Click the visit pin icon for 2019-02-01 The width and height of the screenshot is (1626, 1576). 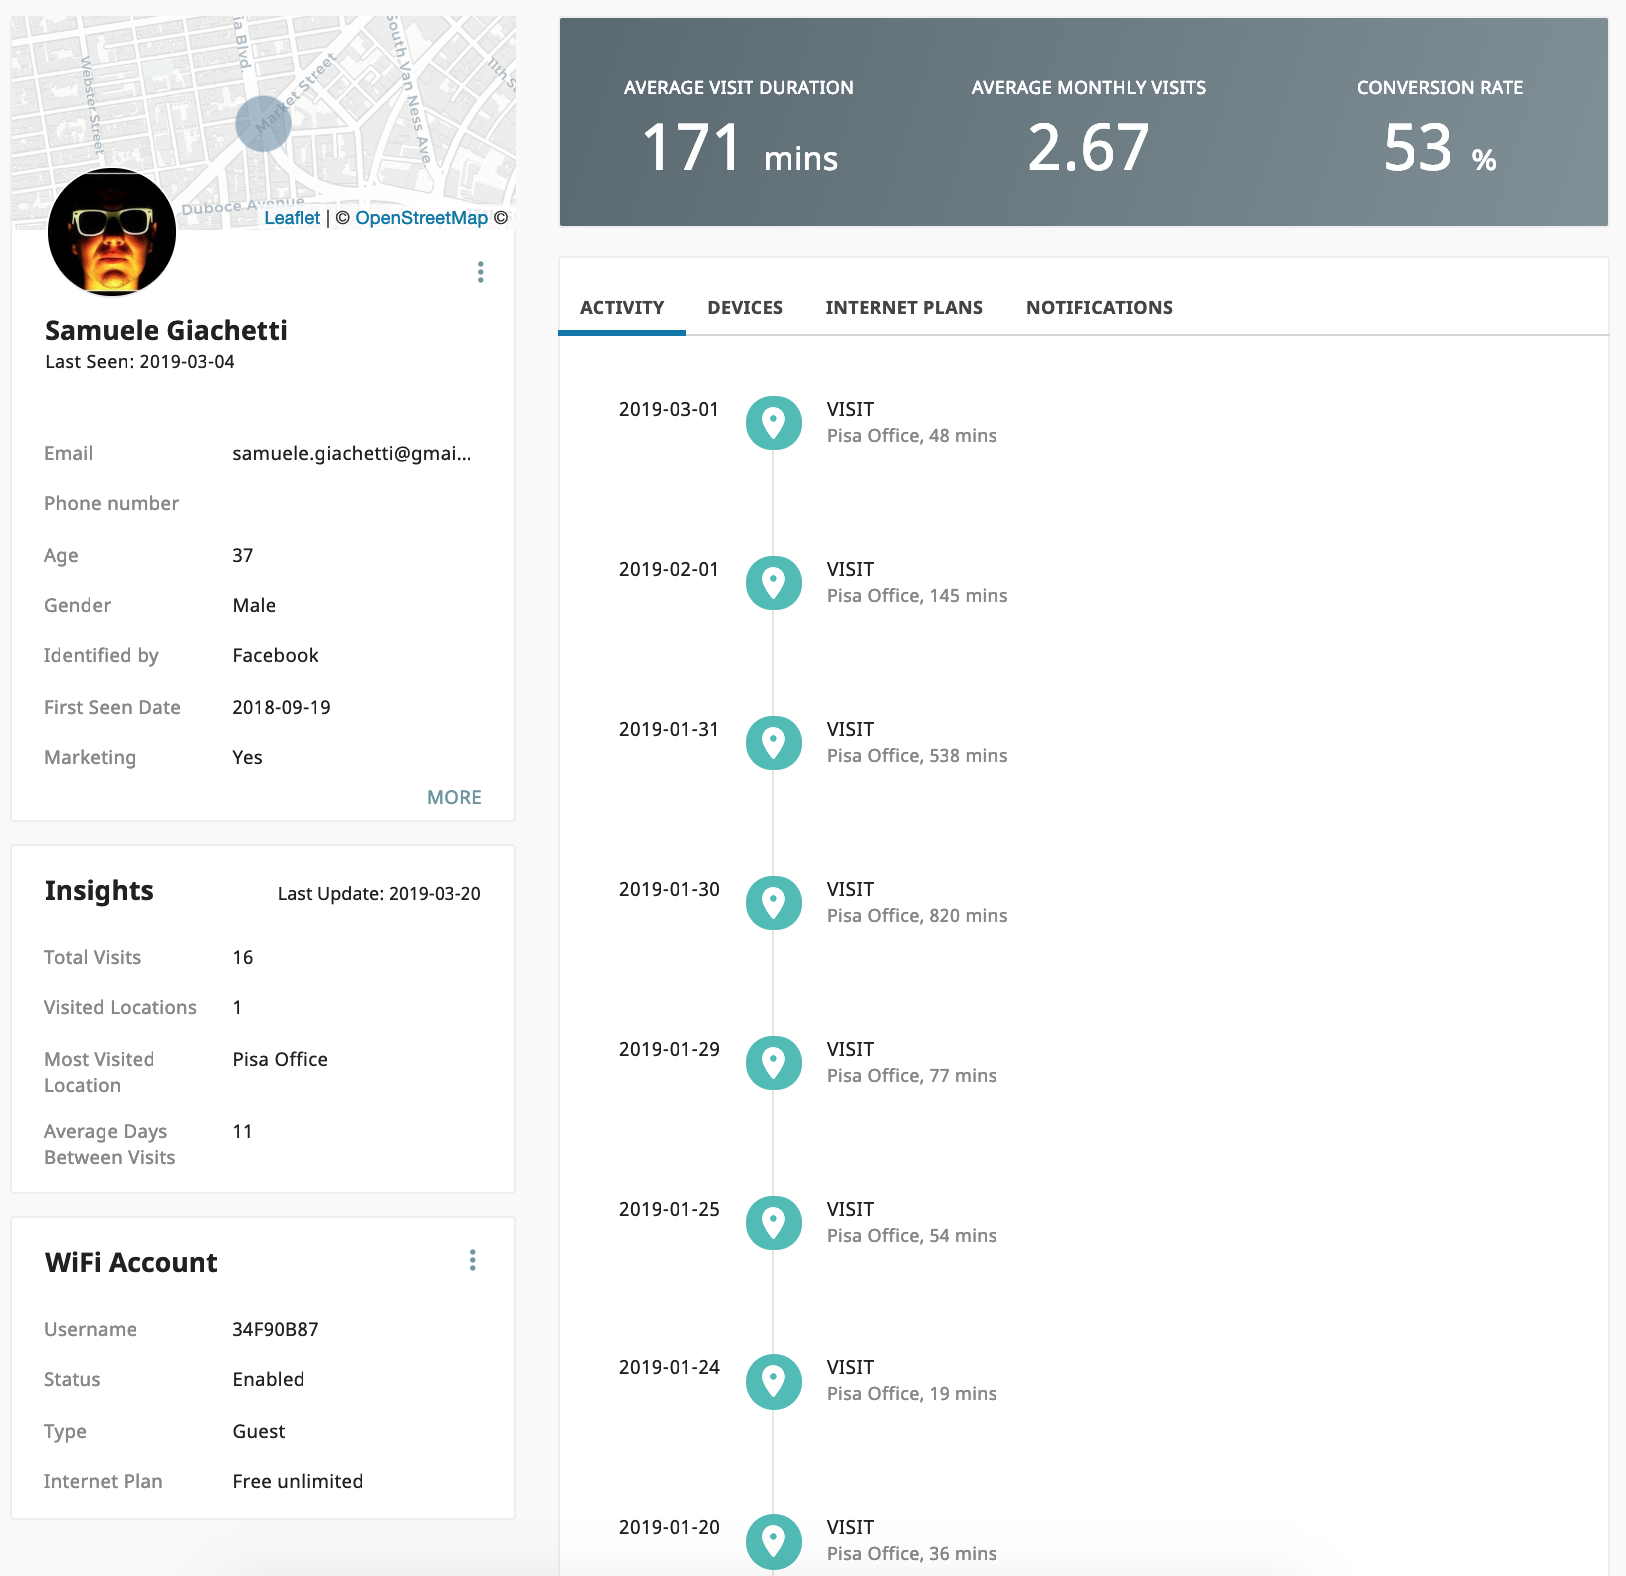pyautogui.click(x=774, y=583)
